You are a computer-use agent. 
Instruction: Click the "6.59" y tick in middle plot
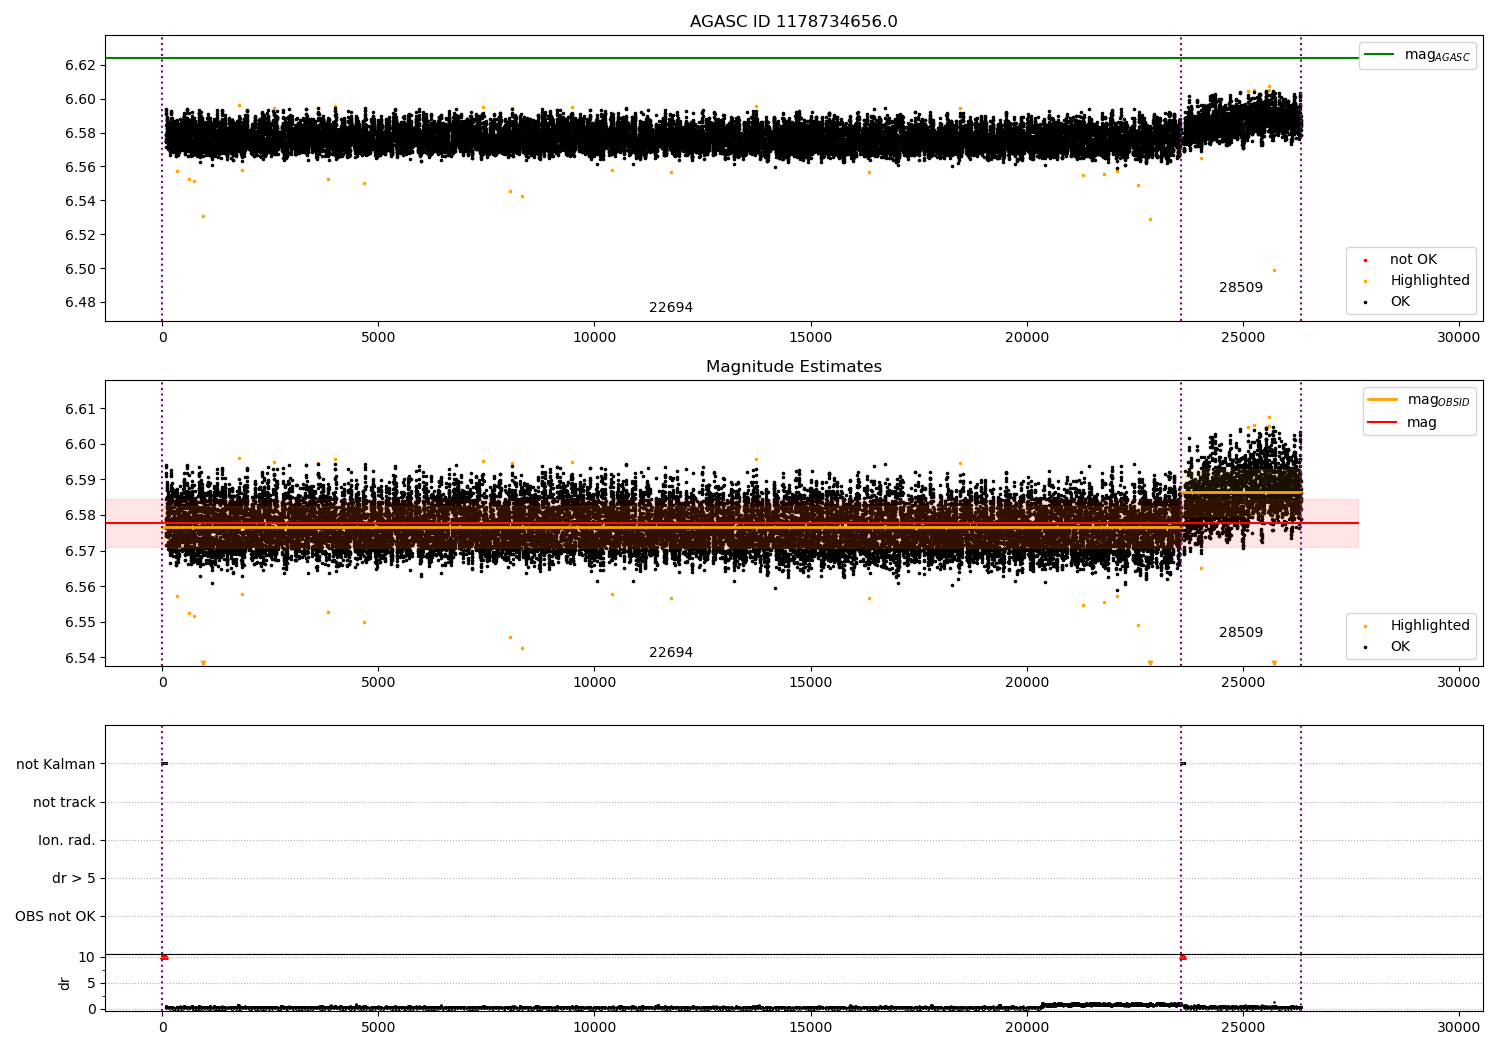pyautogui.click(x=80, y=480)
